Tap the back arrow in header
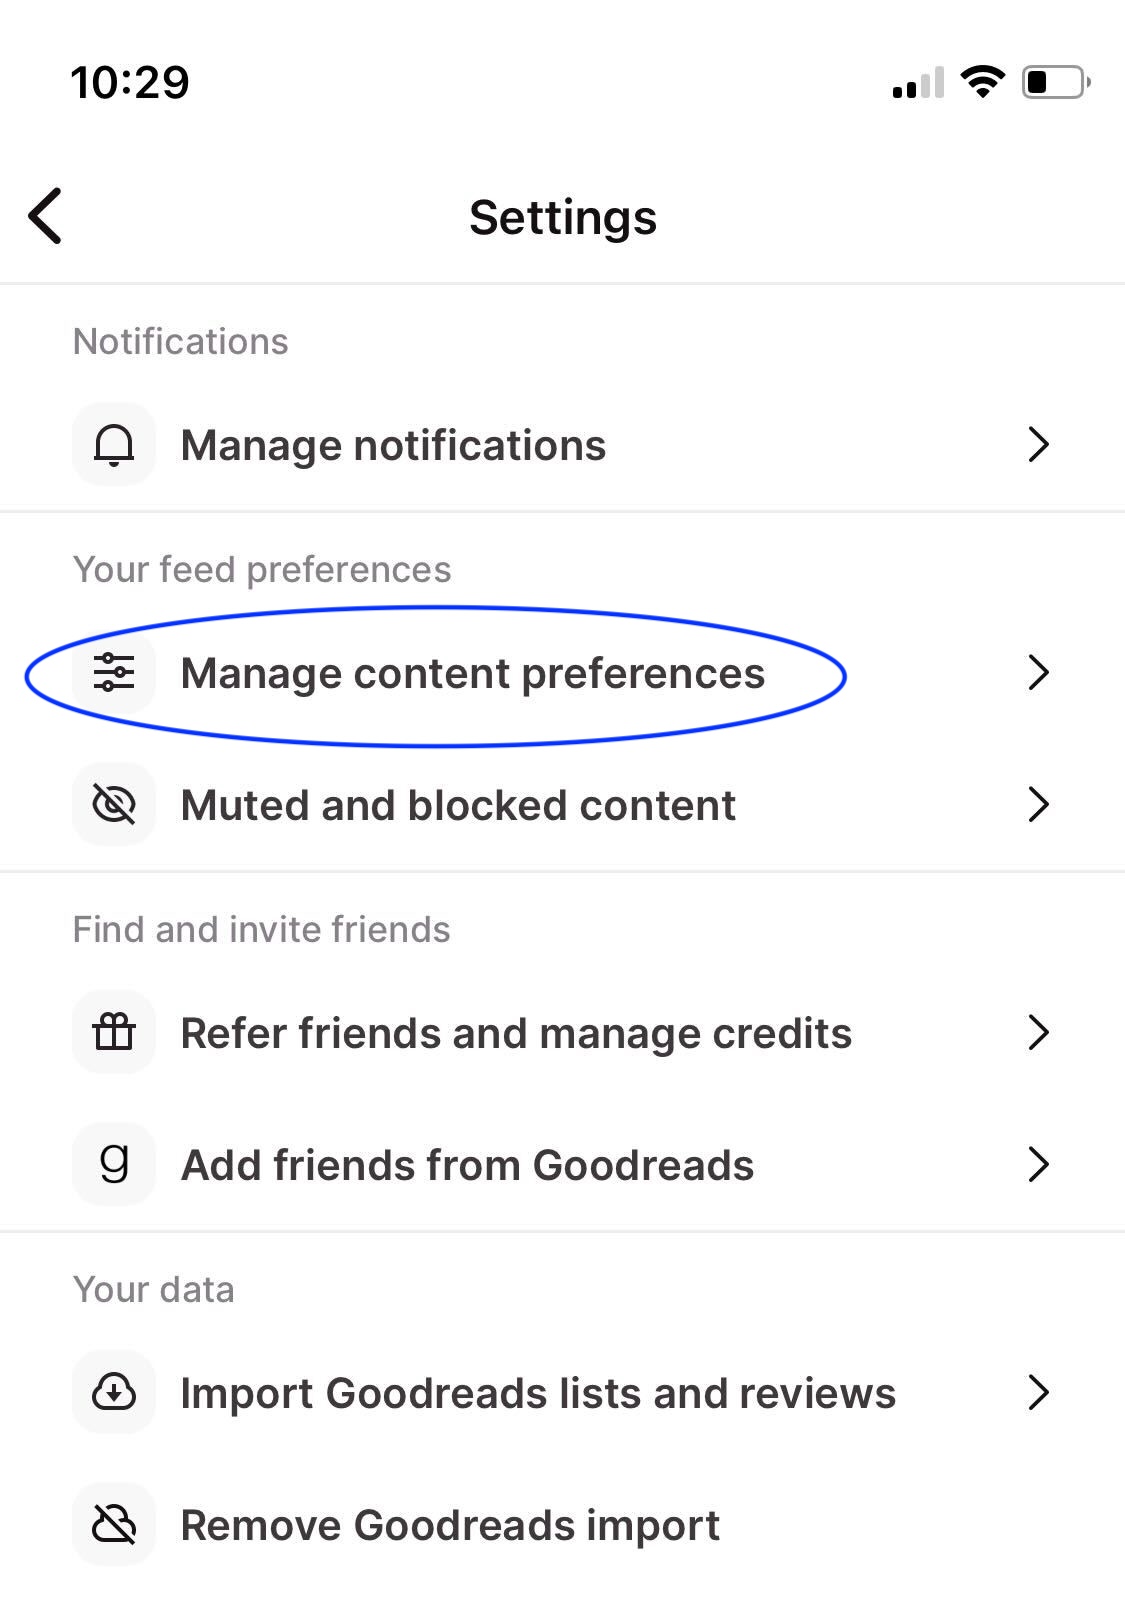This screenshot has height=1612, width=1125. [45, 216]
